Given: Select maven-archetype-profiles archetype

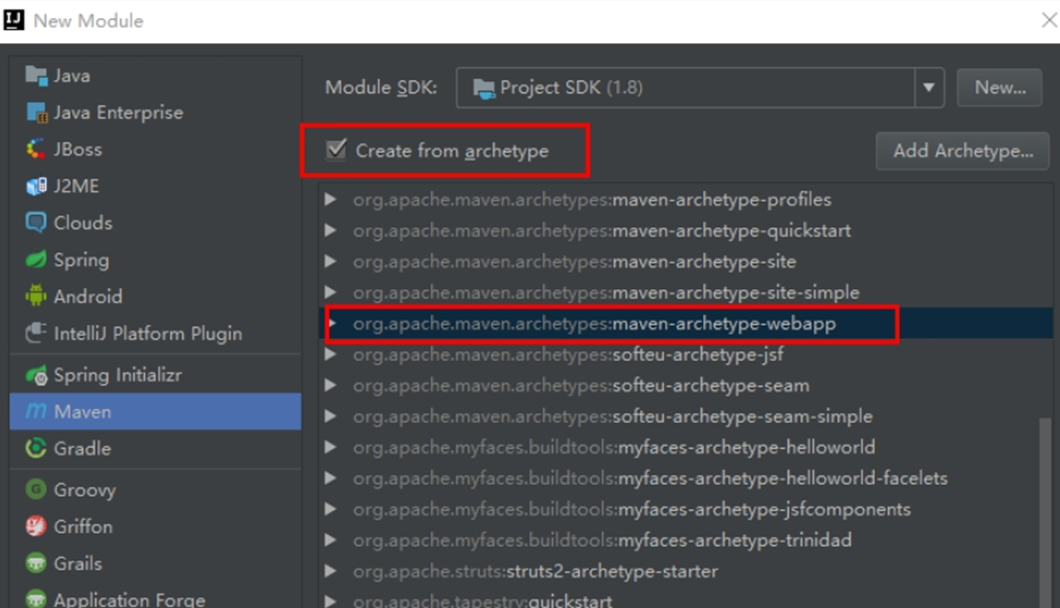Looking at the screenshot, I should 685,200.
